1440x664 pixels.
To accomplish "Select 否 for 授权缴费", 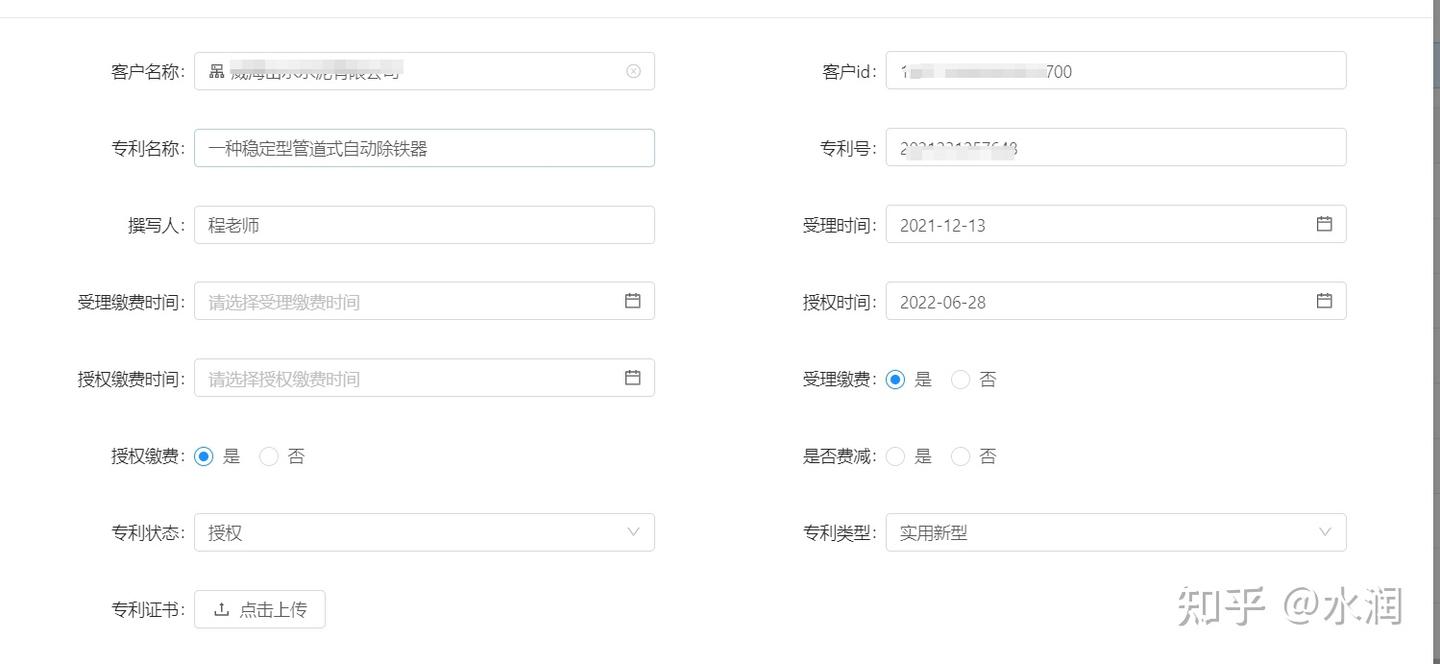I will 269,456.
